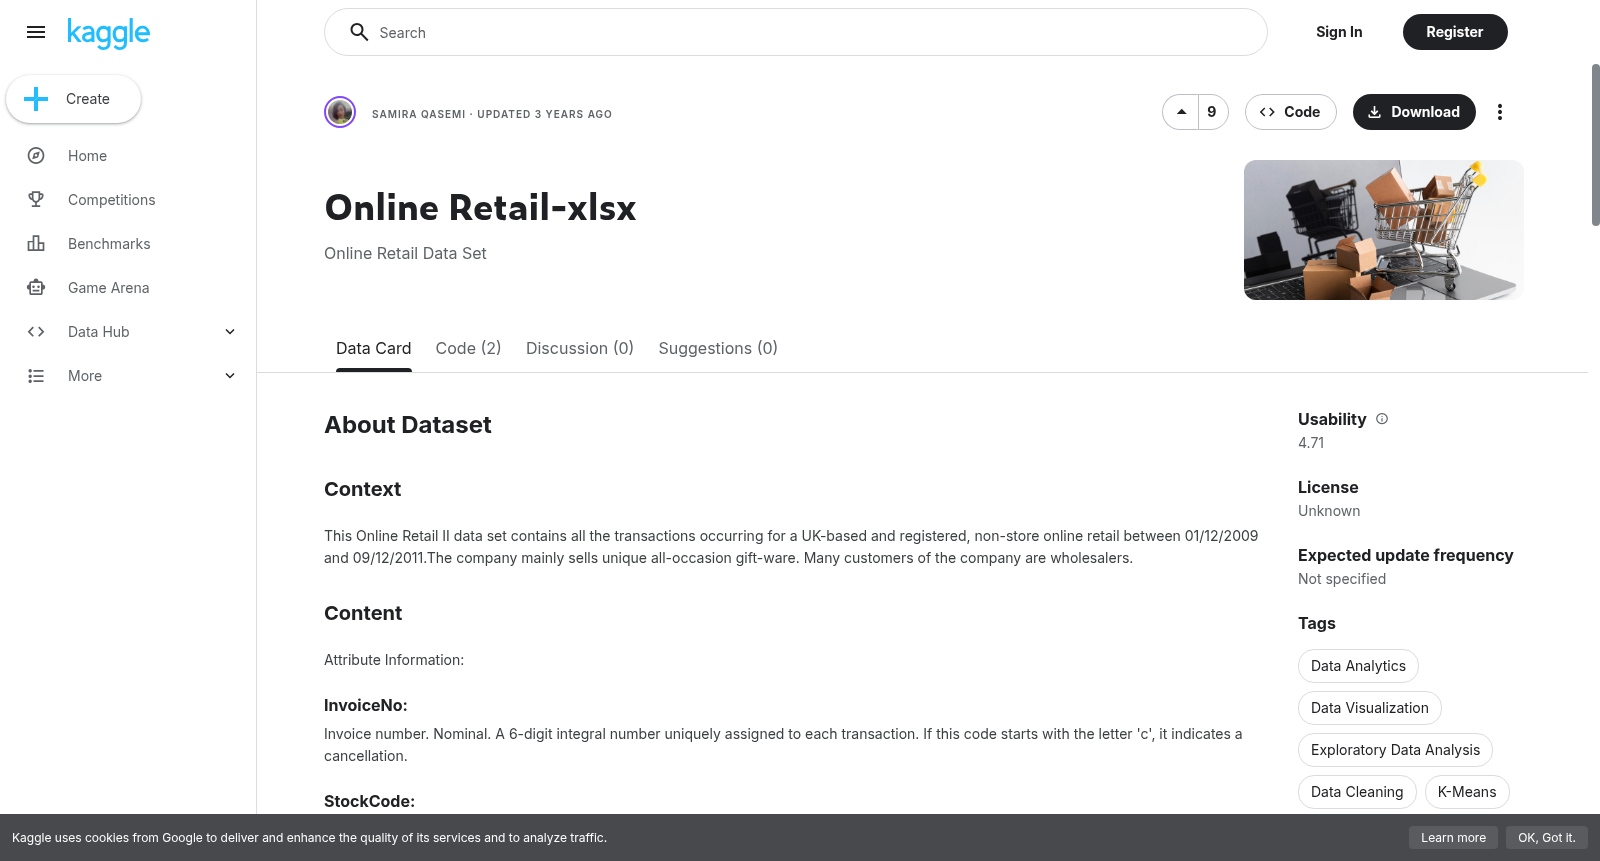
Task: Go to Competitions in sidebar
Action: click(112, 200)
